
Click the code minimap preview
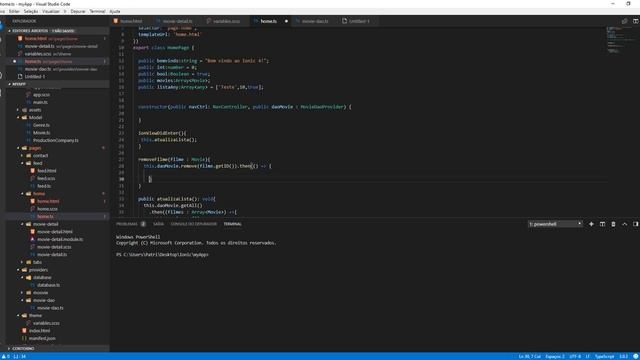pos(620,41)
